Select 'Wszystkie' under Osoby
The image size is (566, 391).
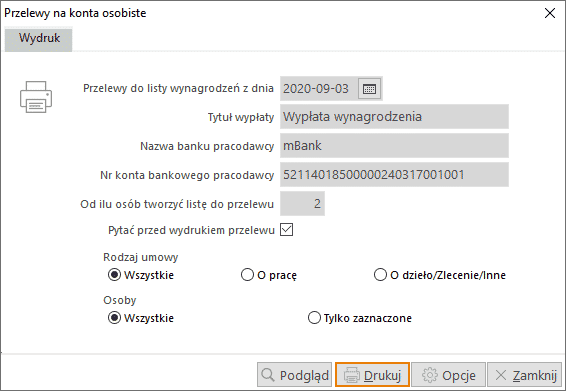[x=114, y=318]
